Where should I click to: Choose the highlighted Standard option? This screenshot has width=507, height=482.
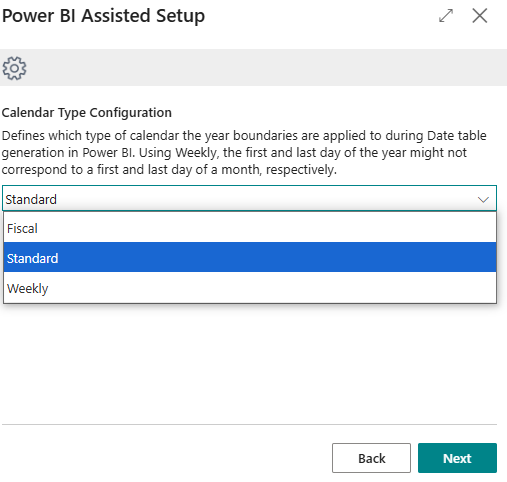[x=250, y=257]
